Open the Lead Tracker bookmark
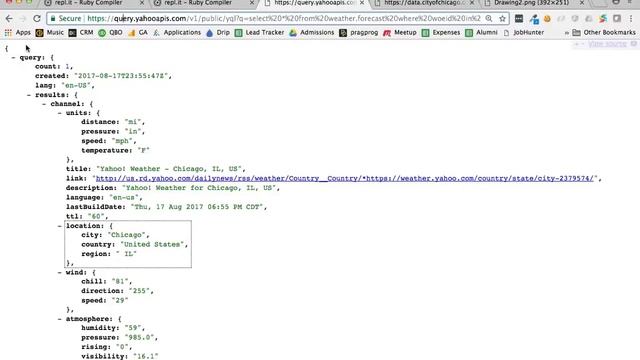This screenshot has width=640, height=360. click(x=259, y=33)
